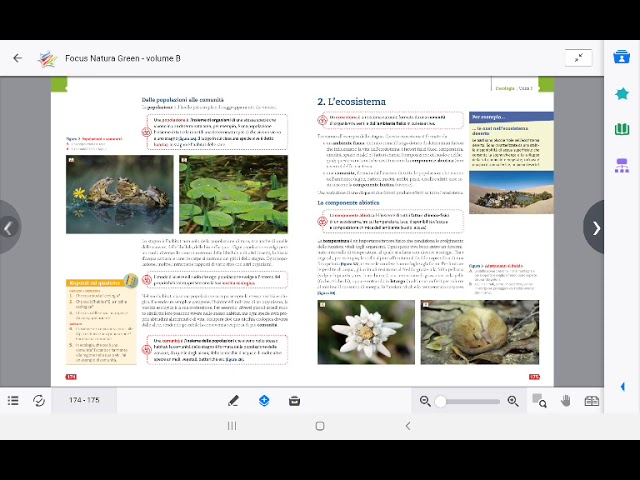Open the blue user drawer icon in sidebar

[x=621, y=57]
